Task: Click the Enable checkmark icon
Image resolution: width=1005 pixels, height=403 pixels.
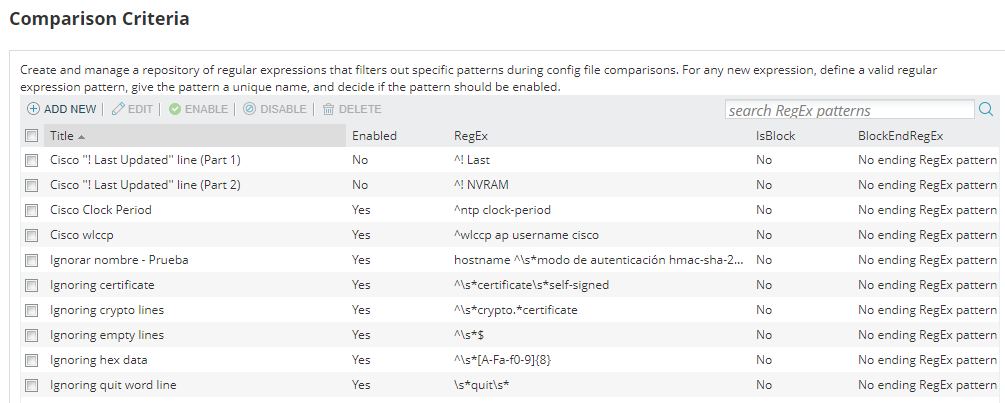Action: tap(175, 109)
